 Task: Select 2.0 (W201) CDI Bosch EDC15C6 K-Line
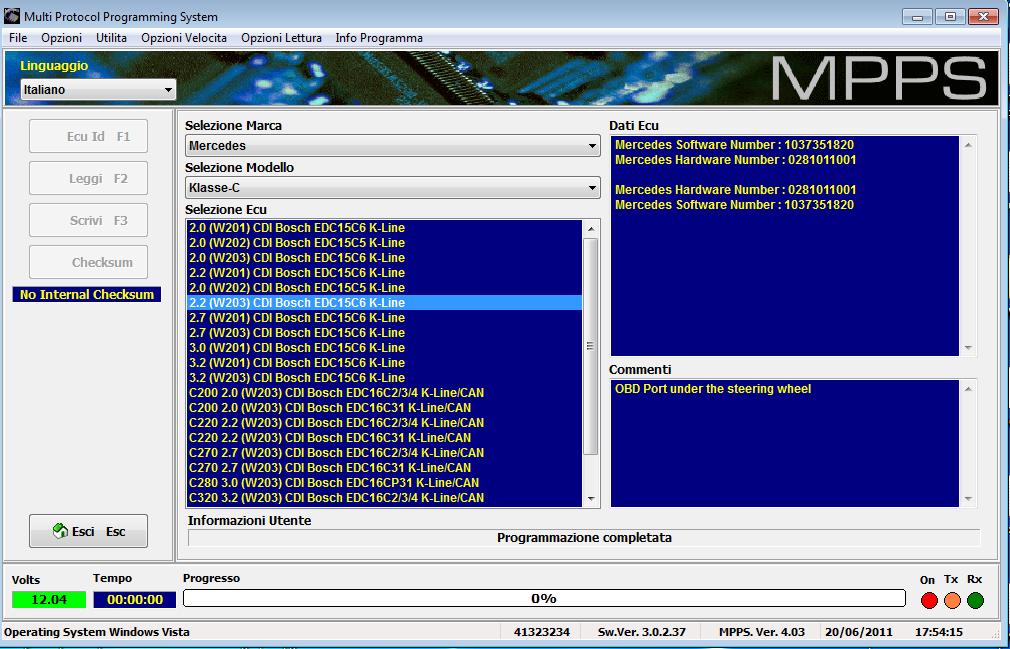pos(385,228)
